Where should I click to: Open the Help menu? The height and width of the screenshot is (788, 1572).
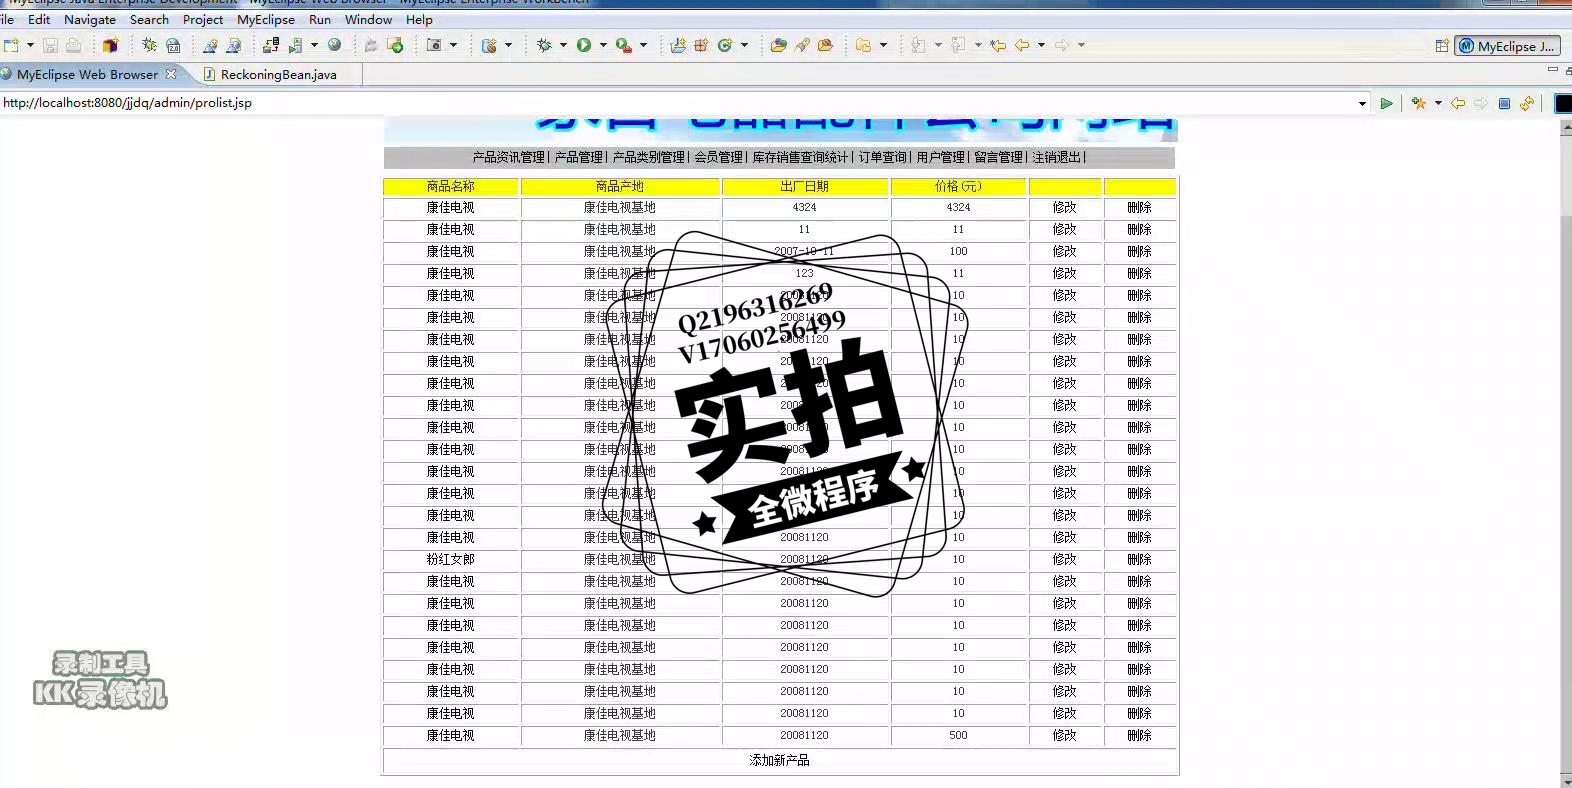(419, 19)
